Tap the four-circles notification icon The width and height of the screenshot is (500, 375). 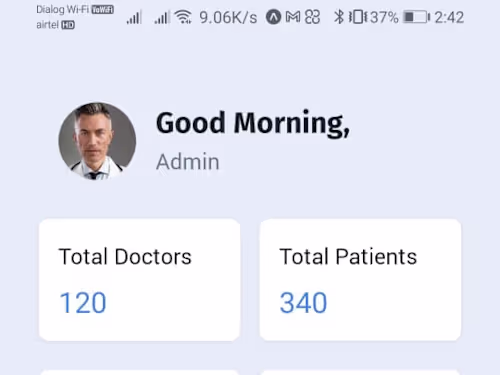[312, 17]
